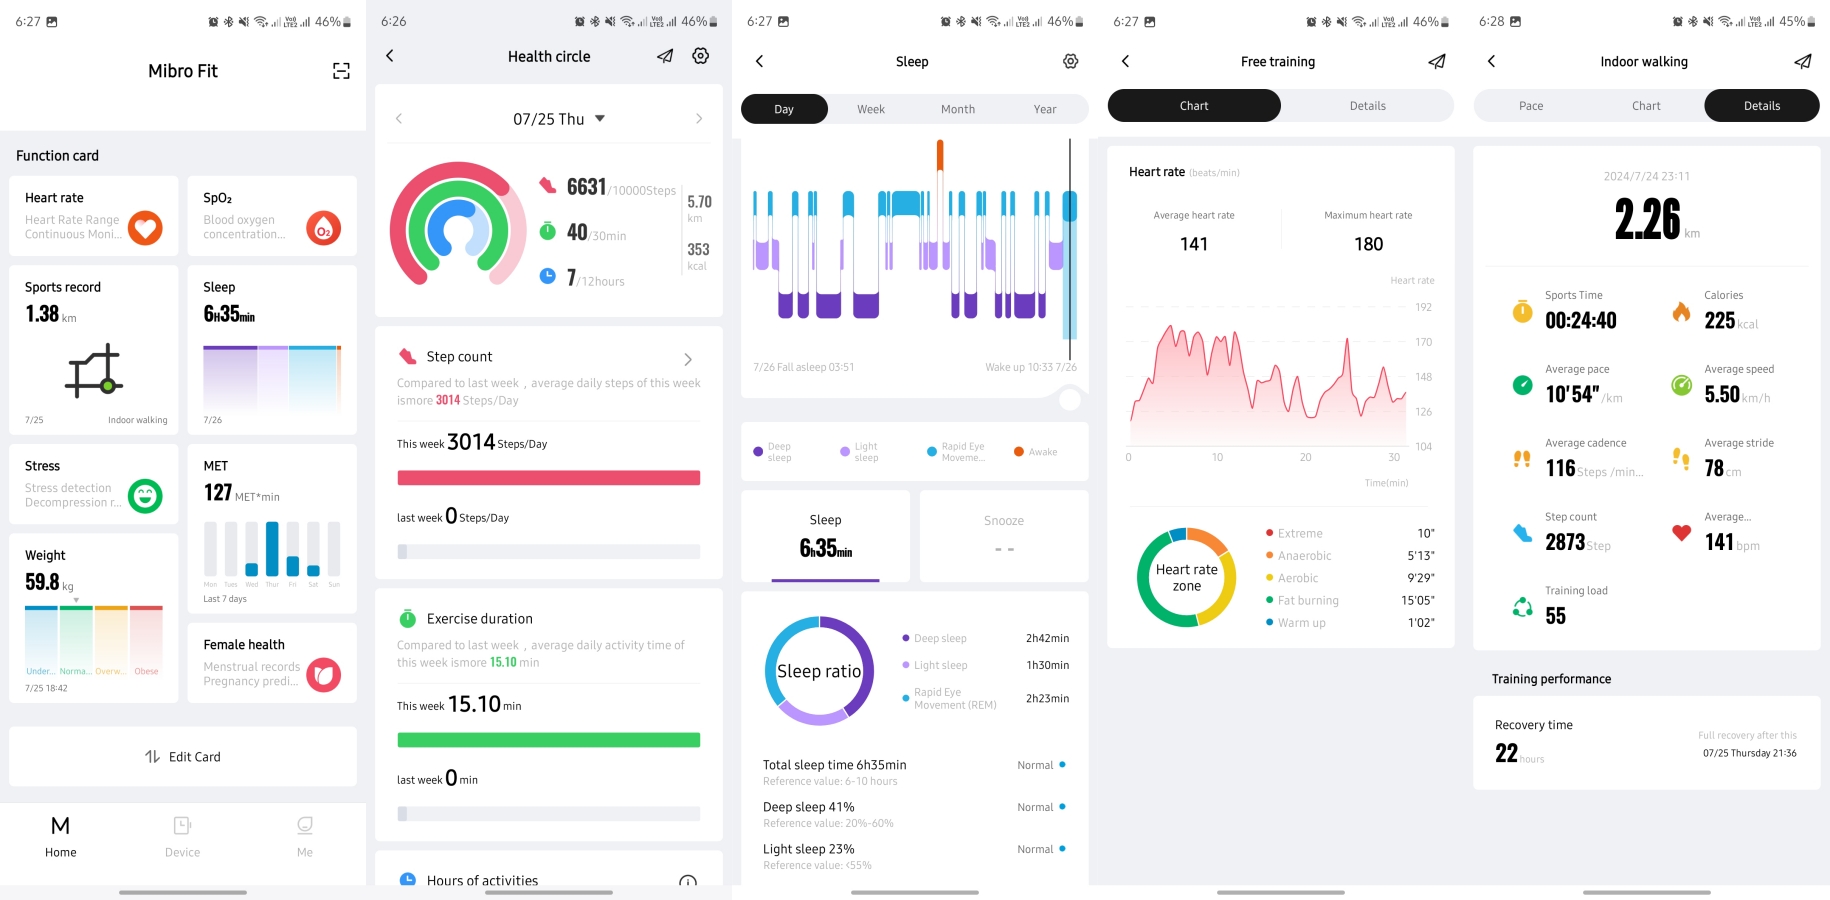This screenshot has height=900, width=1830.
Task: Tap info icon beside Hours of activities
Action: pos(688,881)
